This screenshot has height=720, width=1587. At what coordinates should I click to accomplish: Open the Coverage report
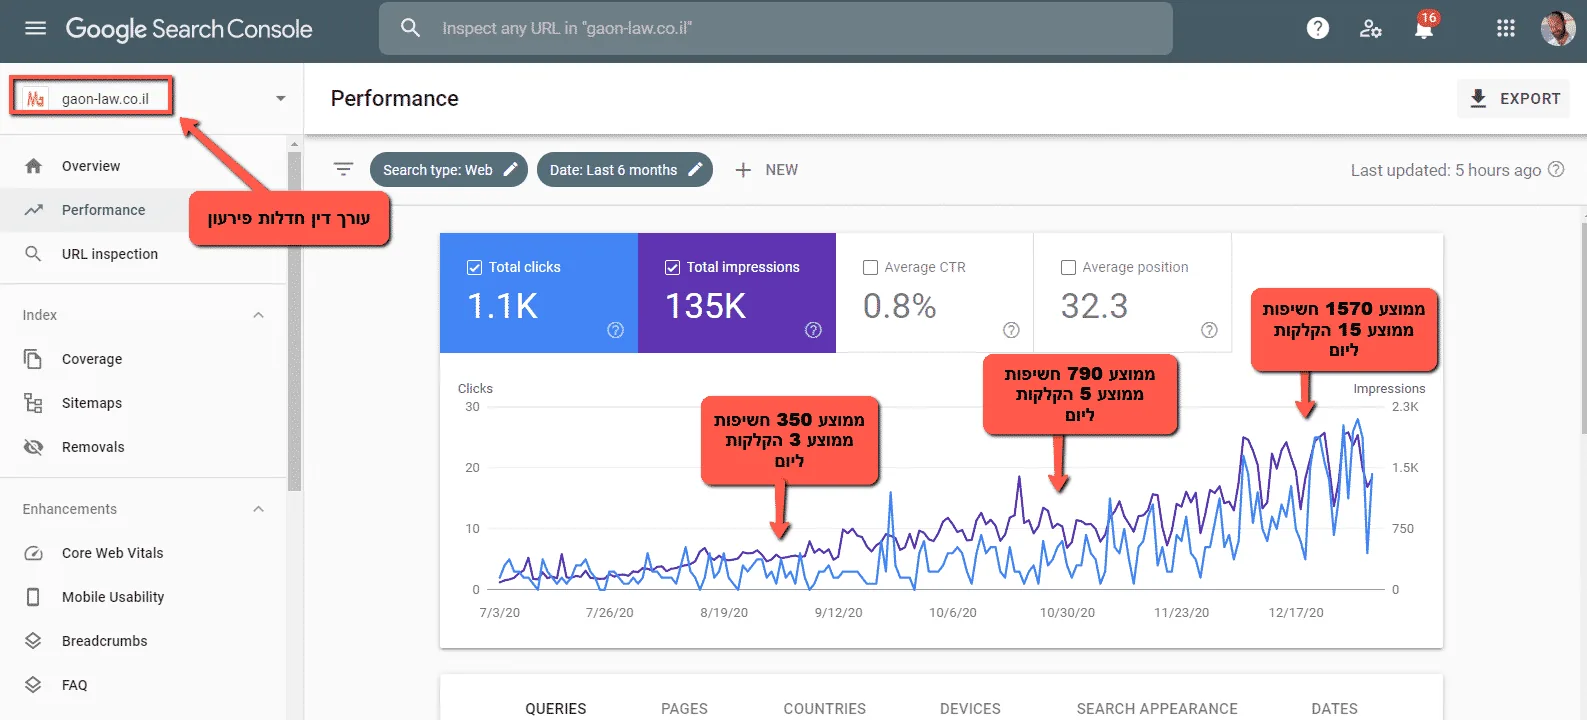92,359
